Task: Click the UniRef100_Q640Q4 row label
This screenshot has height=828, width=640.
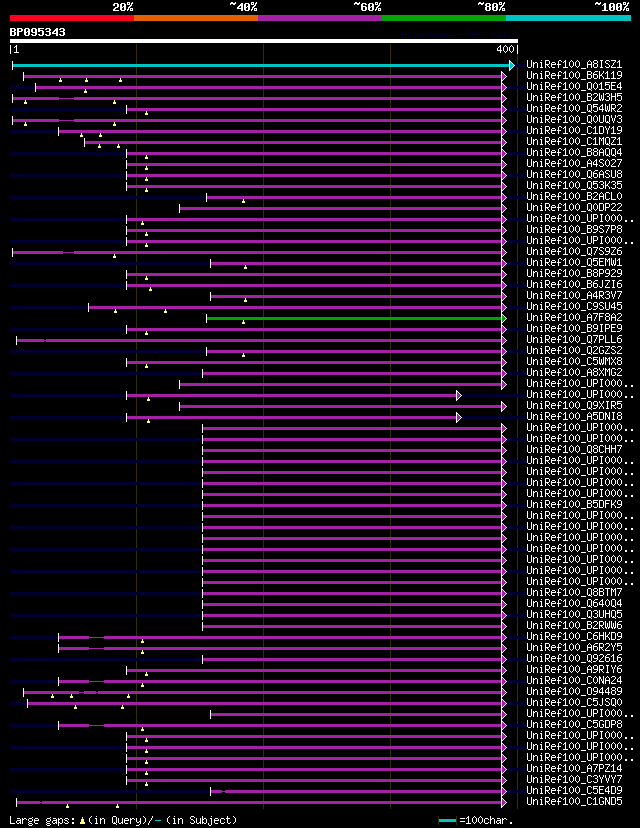Action: pos(574,604)
